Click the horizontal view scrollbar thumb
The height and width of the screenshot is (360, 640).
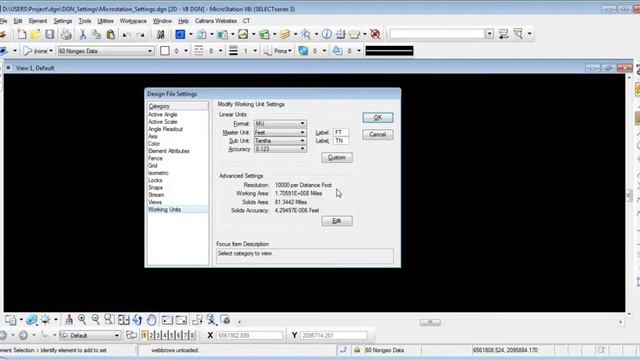[x=430, y=322]
